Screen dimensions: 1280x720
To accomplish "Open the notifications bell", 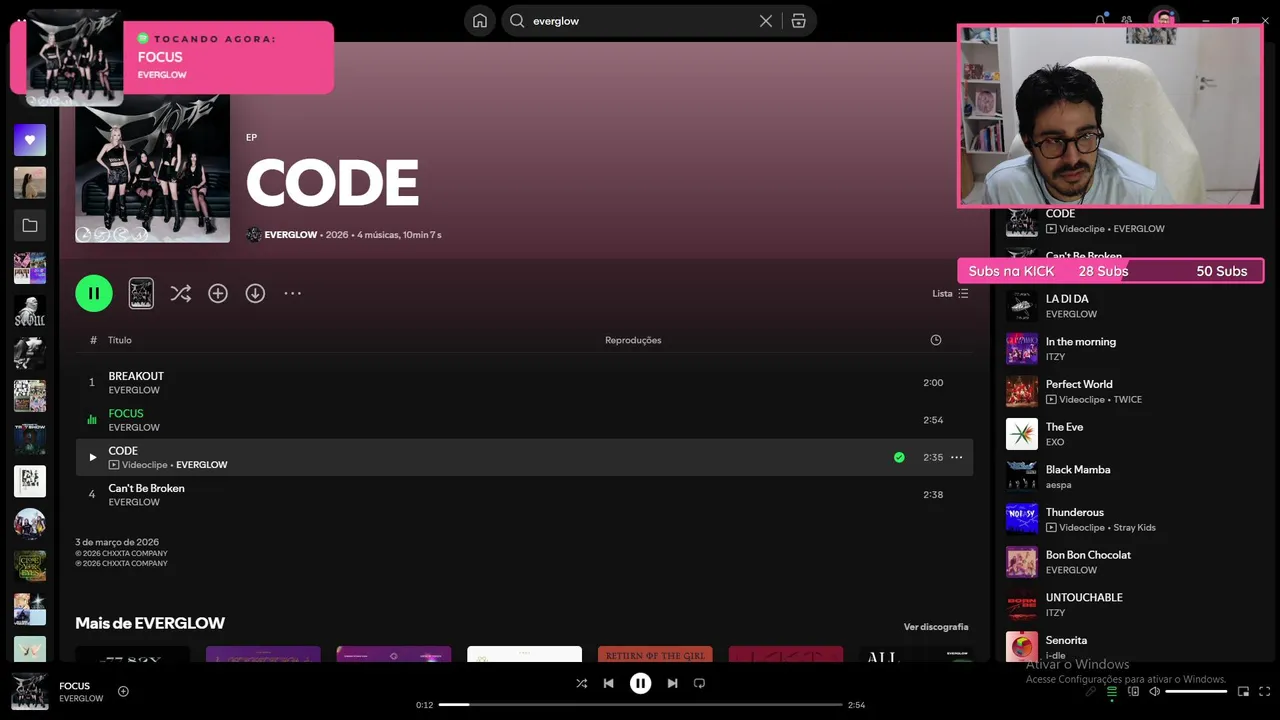I will pos(1100,18).
